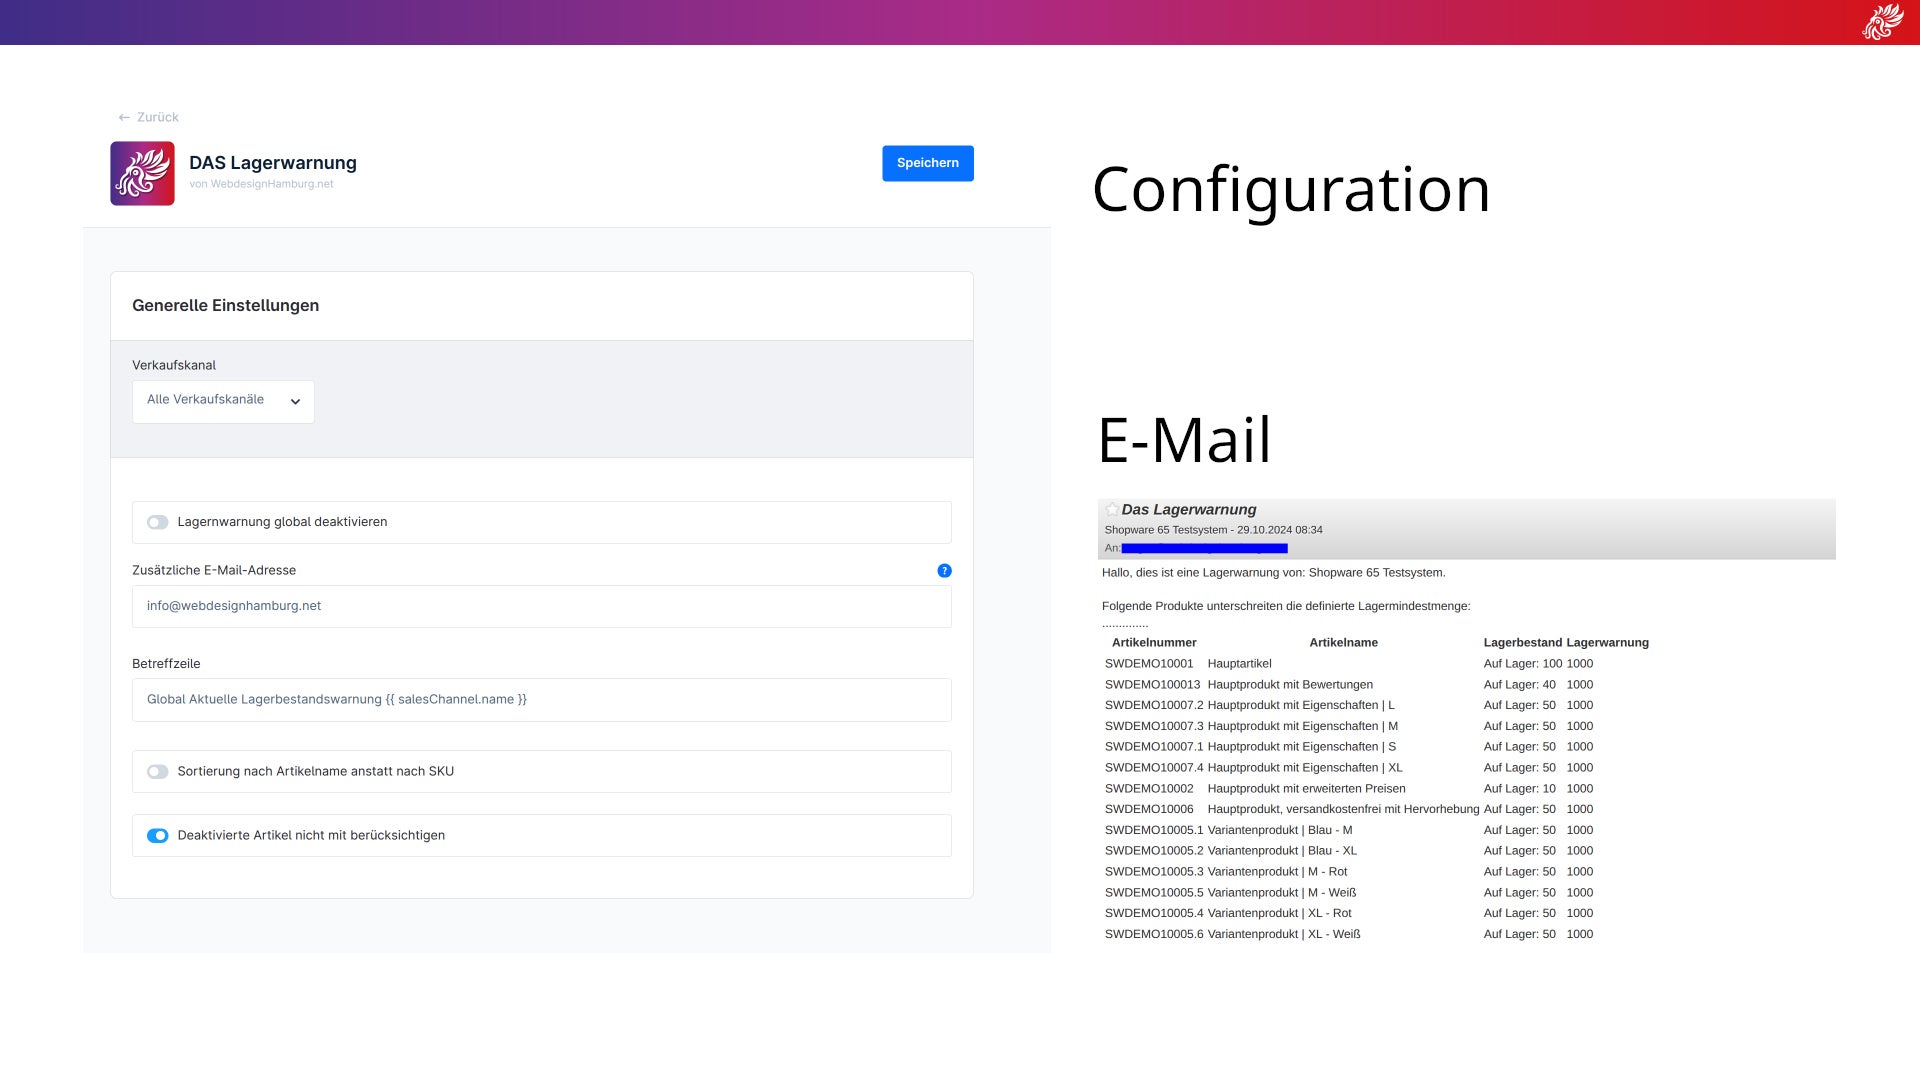1920x1080 pixels.
Task: Click the help question mark icon
Action: (944, 571)
